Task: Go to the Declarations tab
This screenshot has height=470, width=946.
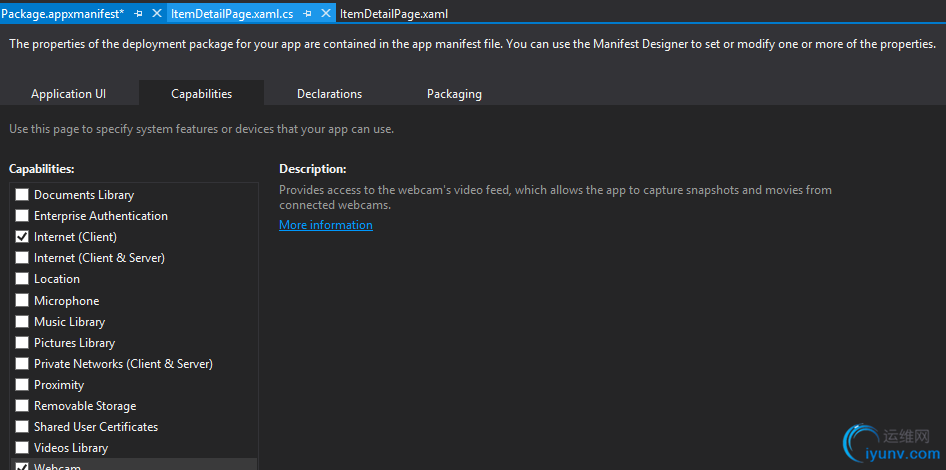Action: point(329,94)
